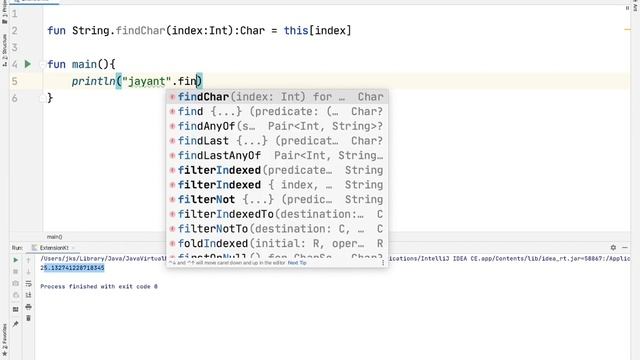Image resolution: width=640 pixels, height=360 pixels.
Task: Select findLastAnyOf suggestion
Action: click(x=277, y=156)
